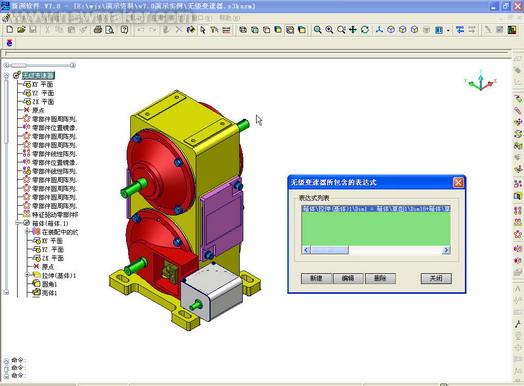Click the New document icon in toolbar
Screen dimensions: 524x386
10,30
